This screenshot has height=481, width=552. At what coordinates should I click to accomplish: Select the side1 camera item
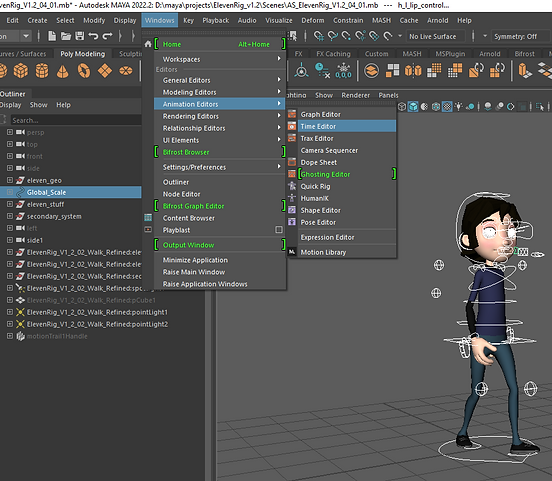35,240
